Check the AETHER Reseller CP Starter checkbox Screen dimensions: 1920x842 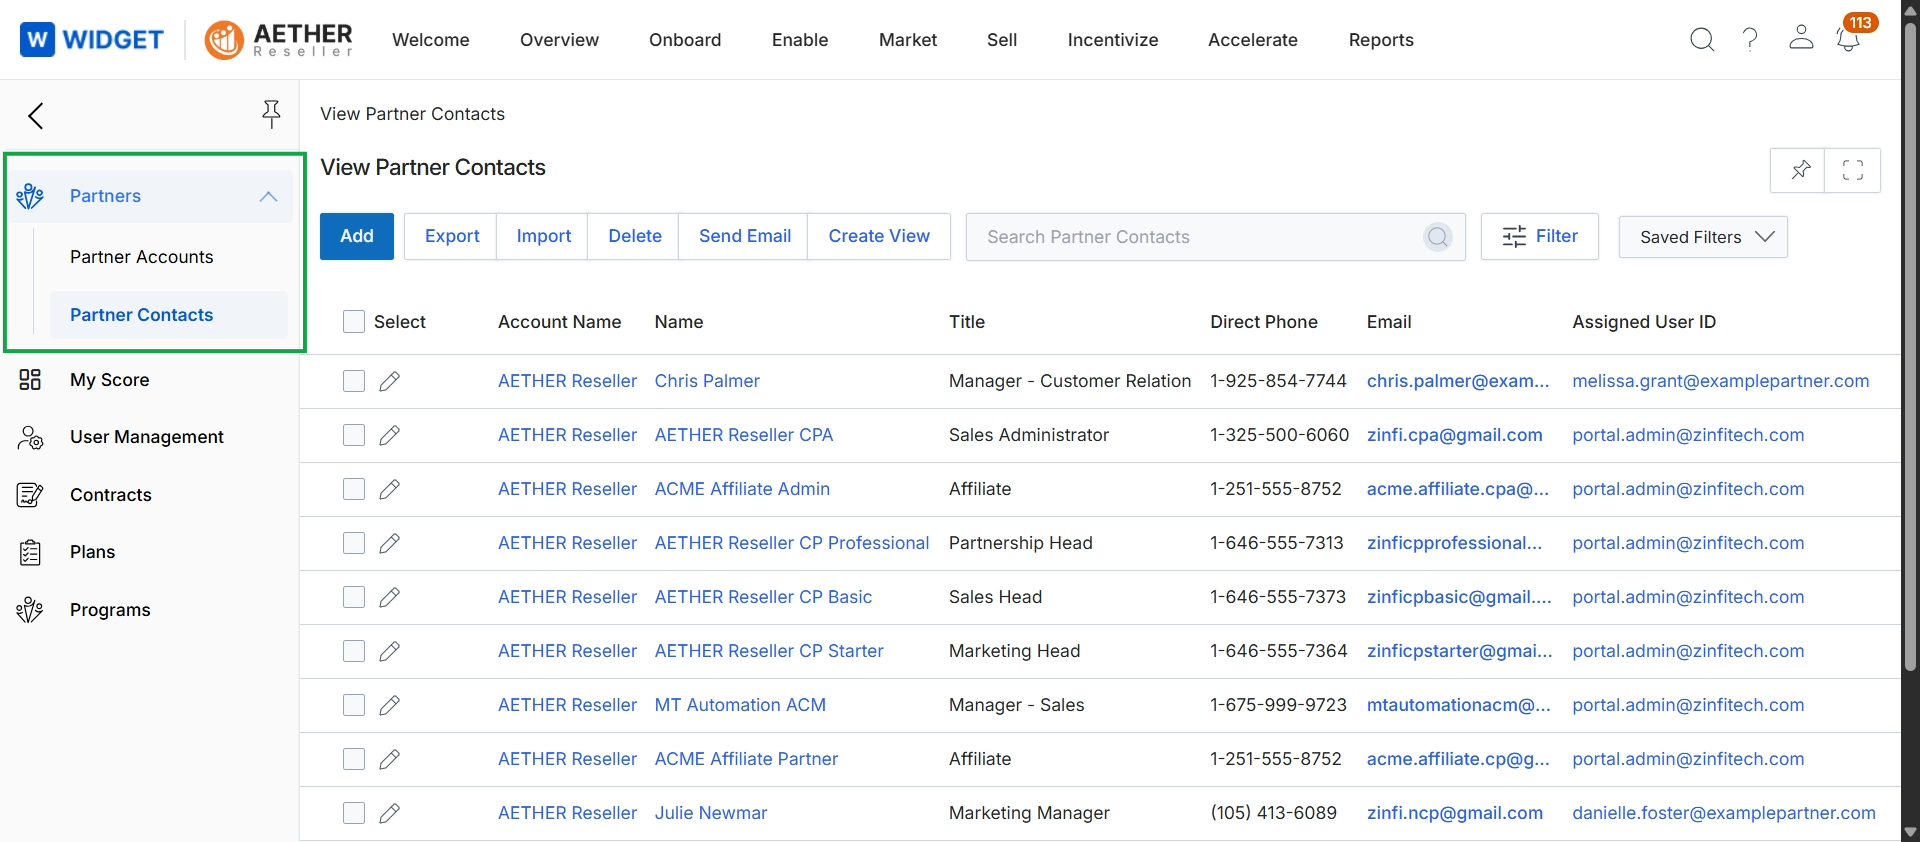click(x=354, y=651)
